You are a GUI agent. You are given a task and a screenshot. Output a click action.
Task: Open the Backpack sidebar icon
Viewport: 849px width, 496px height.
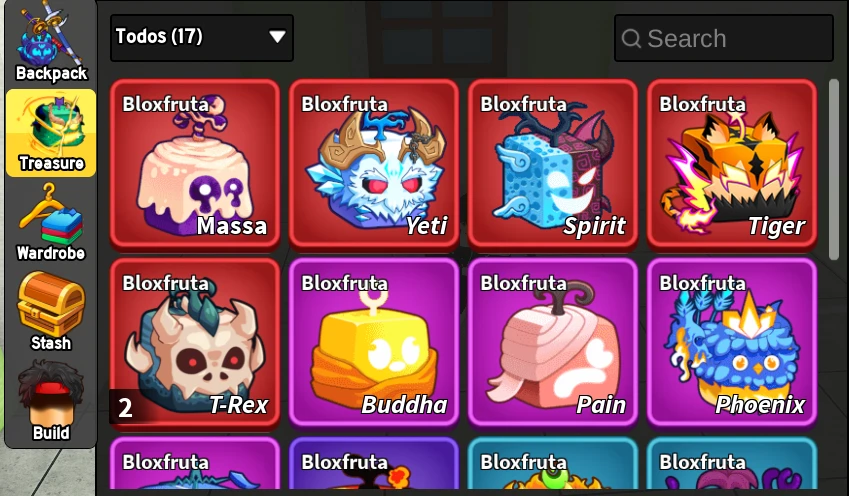coord(51,42)
